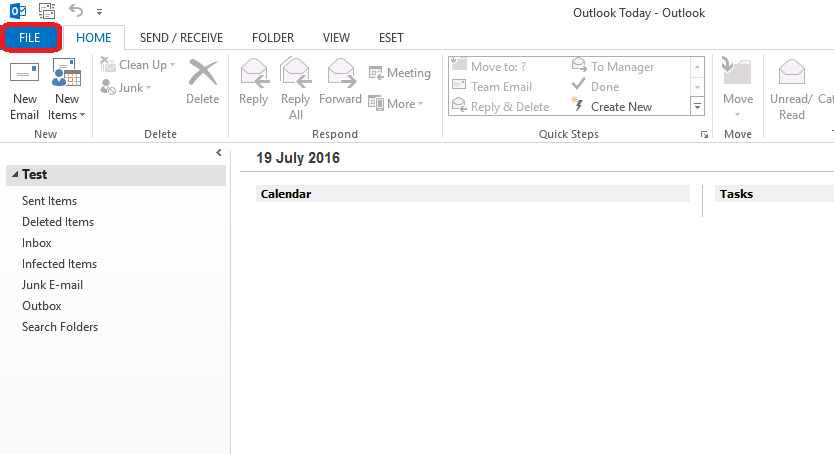This screenshot has height=454, width=834.
Task: Open the Infected Items folder
Action: [x=60, y=264]
